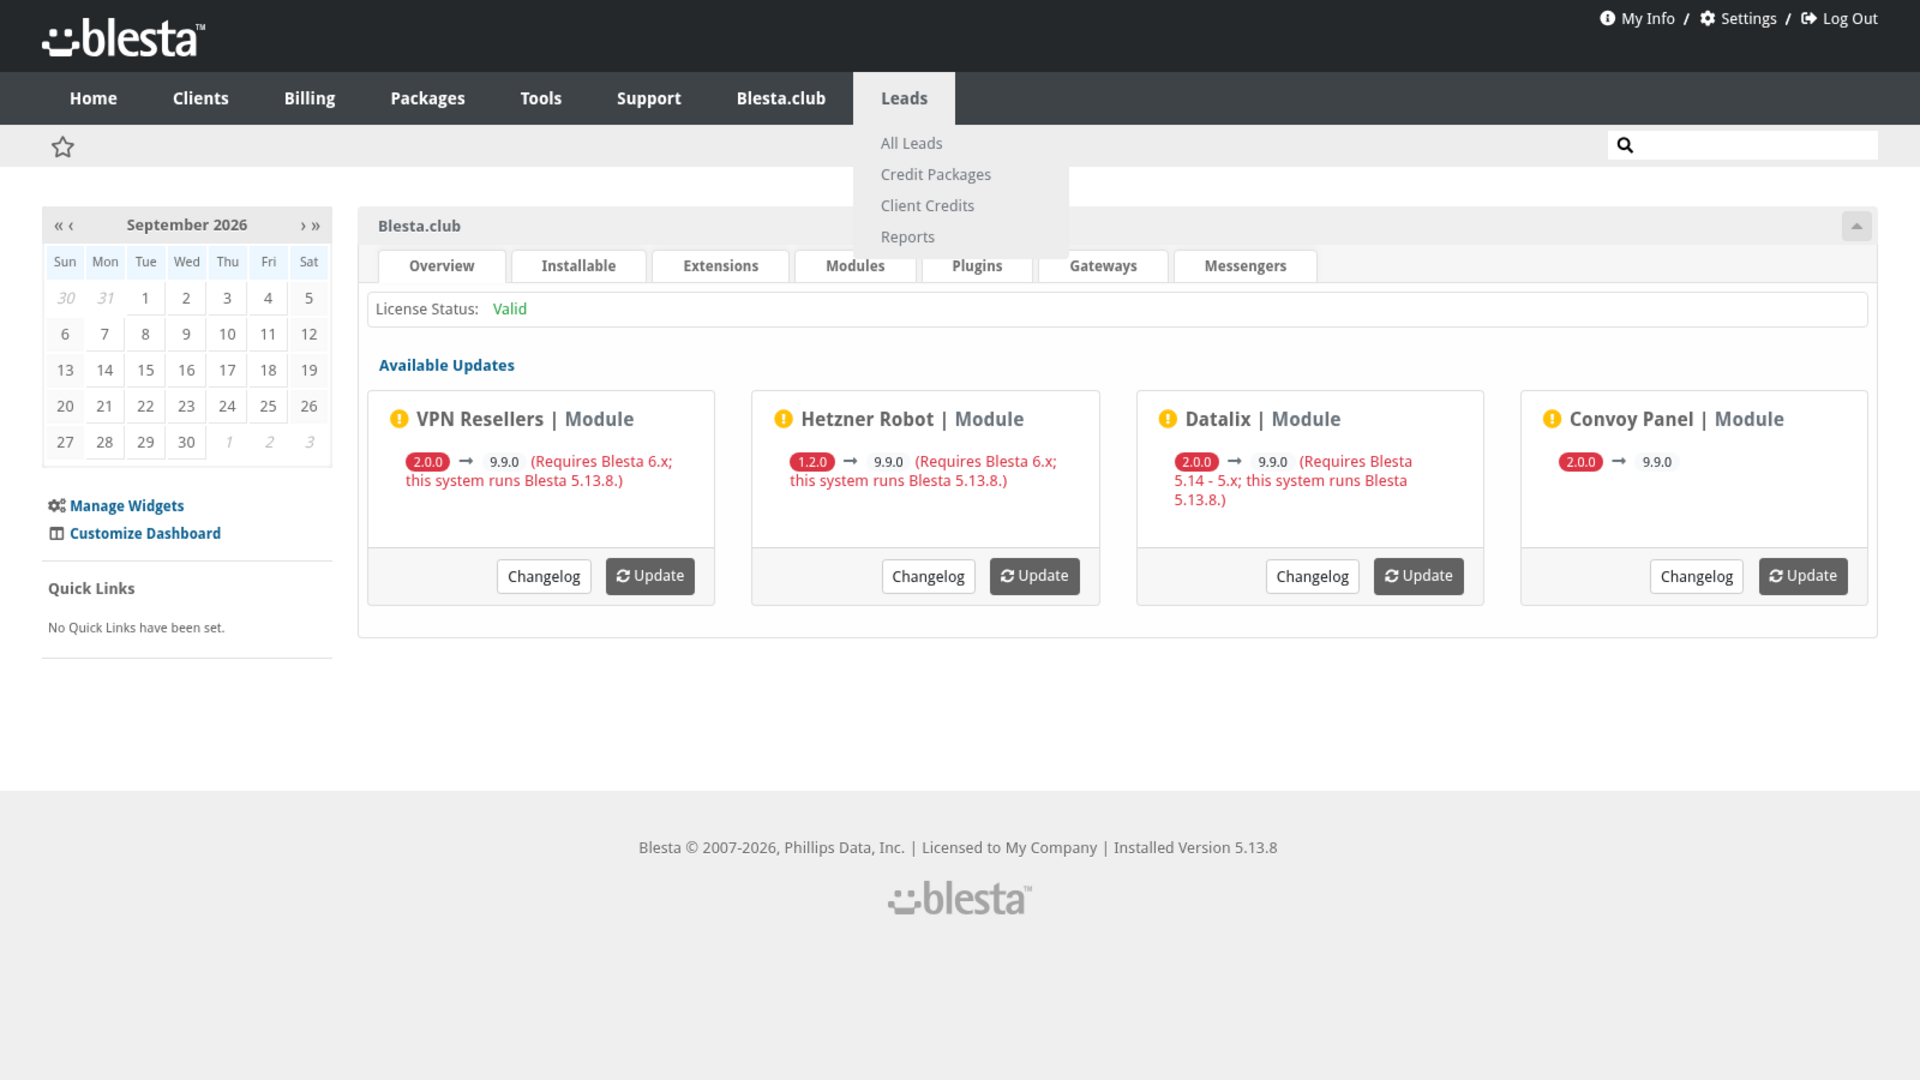Click Installed Version 5.13.8 footer text

[x=1195, y=848]
